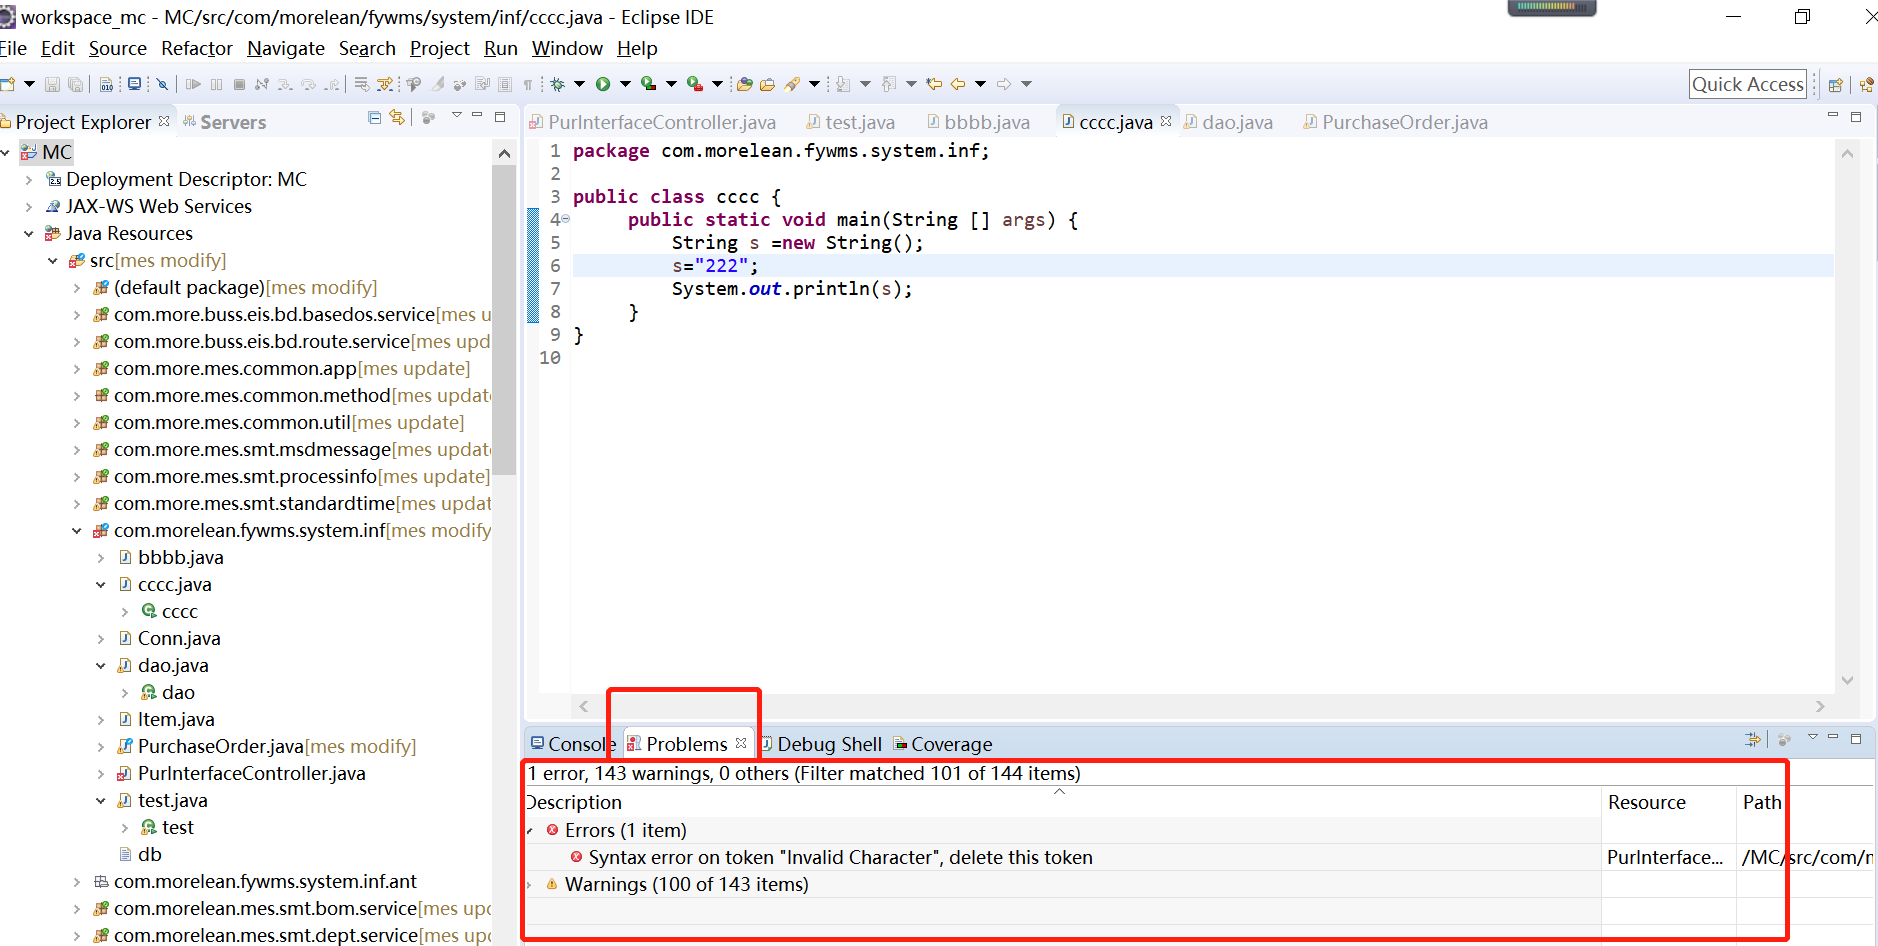Click the Run External Tools icon
The image size is (1878, 946).
[694, 85]
